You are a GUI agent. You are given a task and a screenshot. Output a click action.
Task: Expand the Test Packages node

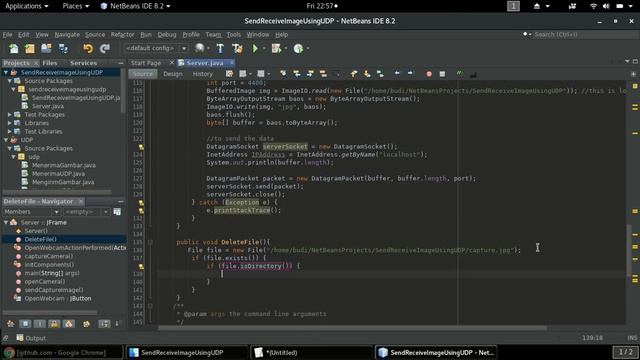pyautogui.click(x=10, y=115)
